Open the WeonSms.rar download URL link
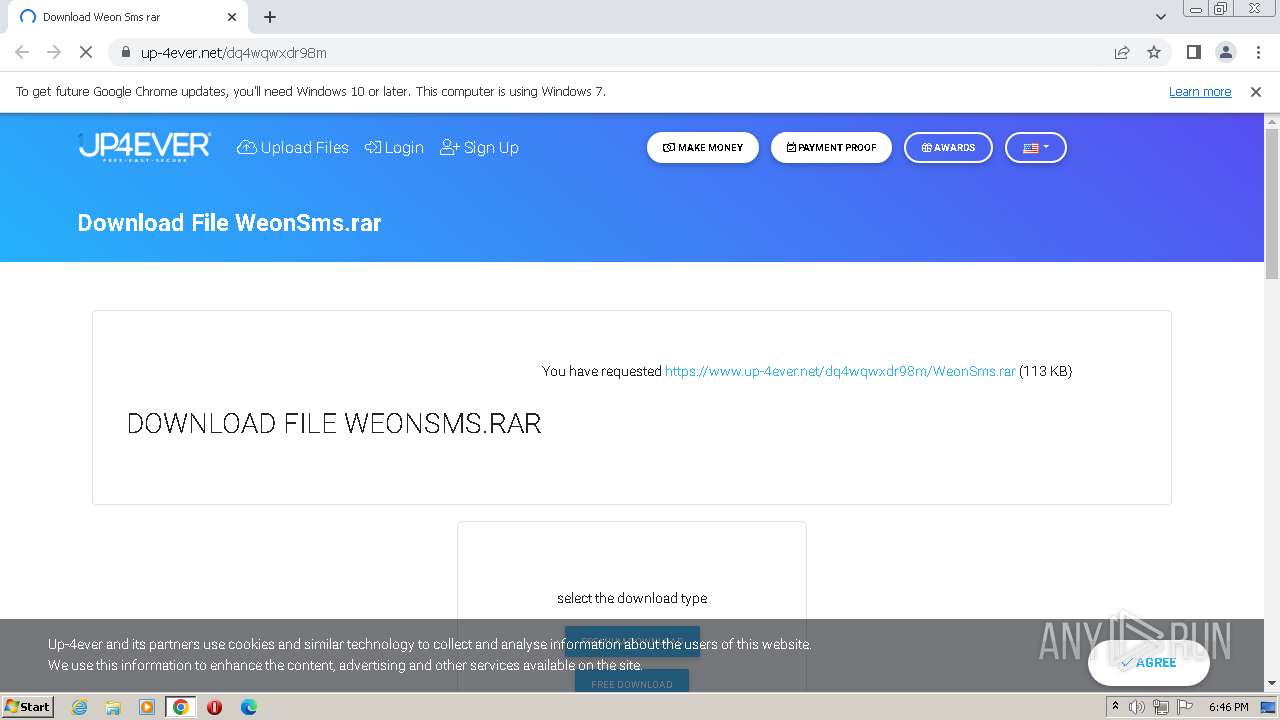 tap(840, 371)
